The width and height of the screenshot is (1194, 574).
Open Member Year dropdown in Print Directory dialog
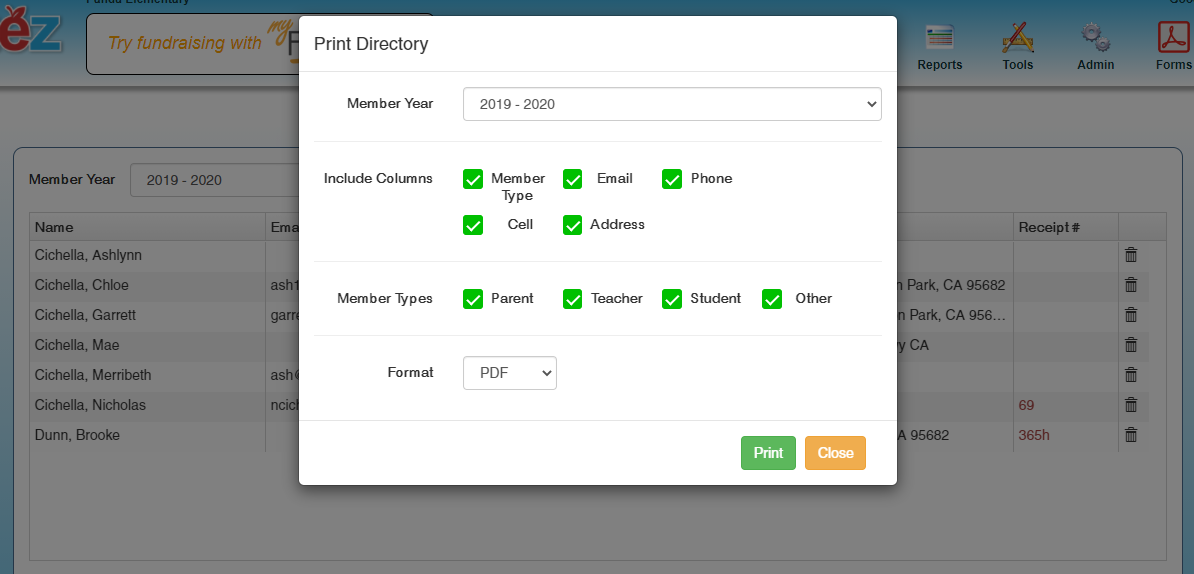pyautogui.click(x=671, y=104)
